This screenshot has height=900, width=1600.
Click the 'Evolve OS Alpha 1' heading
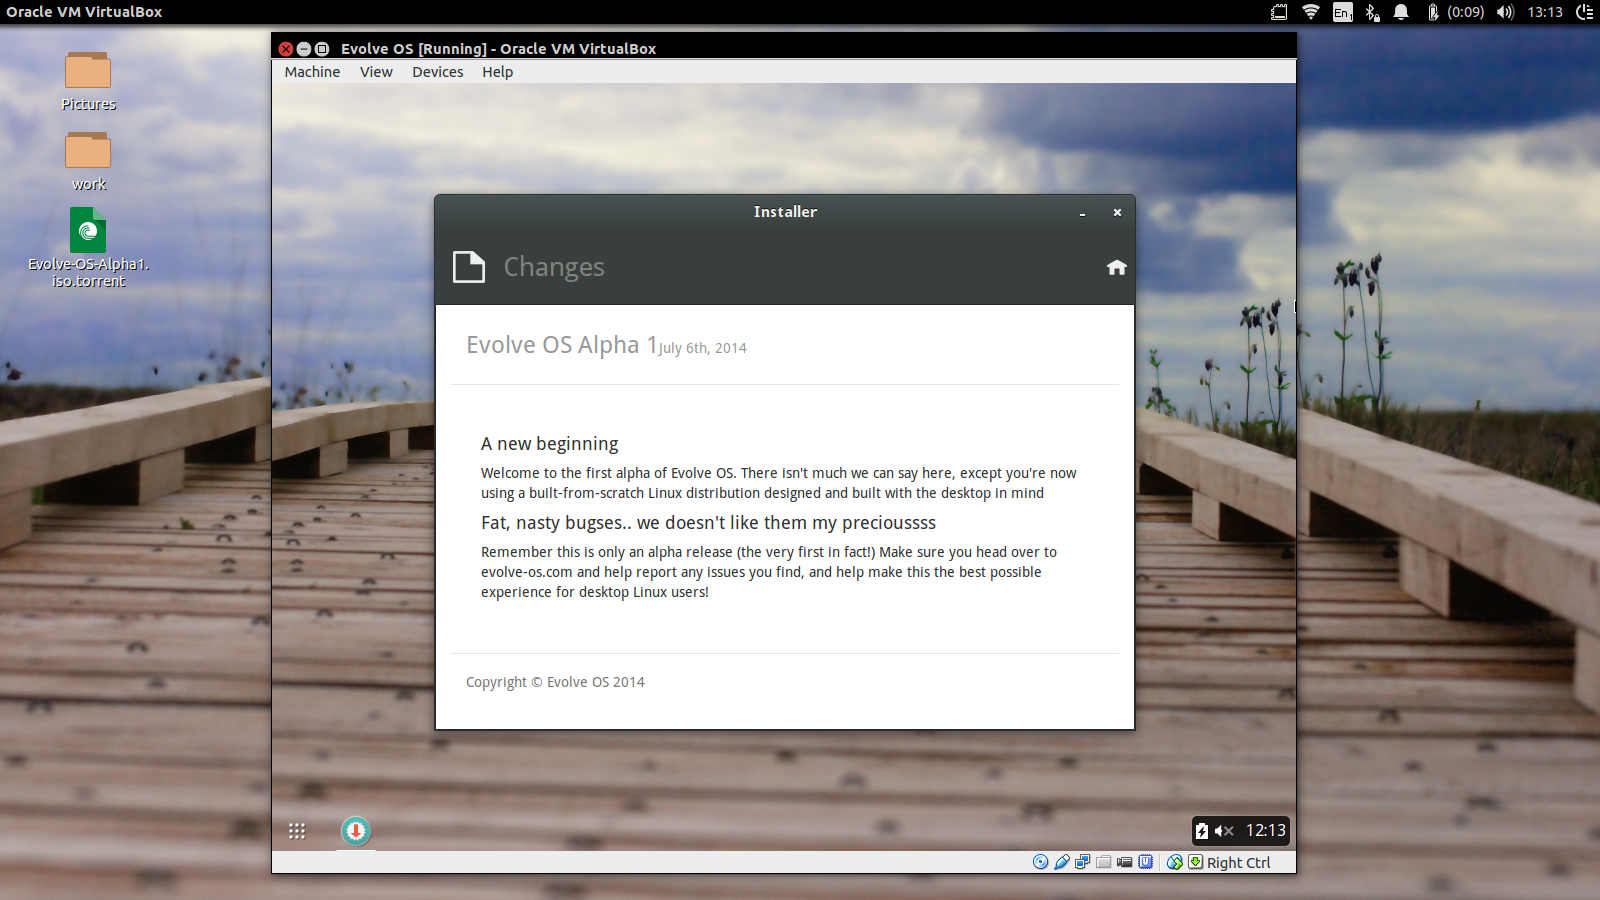[x=562, y=345]
